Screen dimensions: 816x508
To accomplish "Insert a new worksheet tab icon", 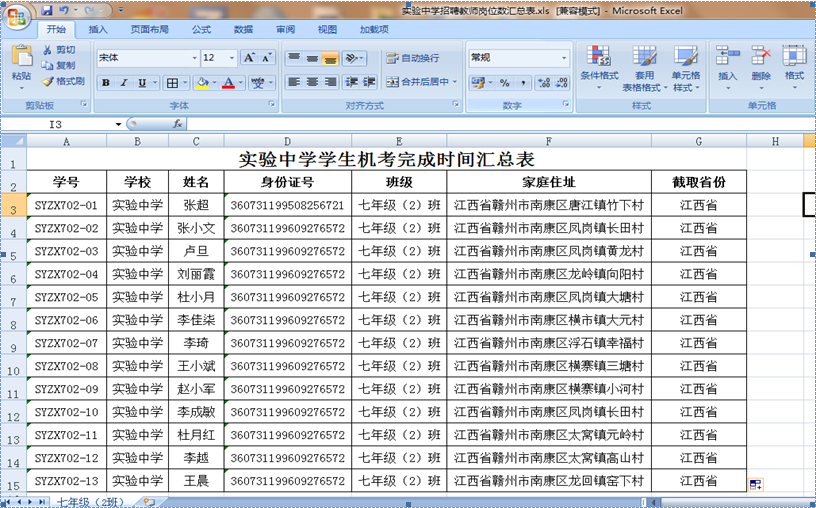I will 149,502.
